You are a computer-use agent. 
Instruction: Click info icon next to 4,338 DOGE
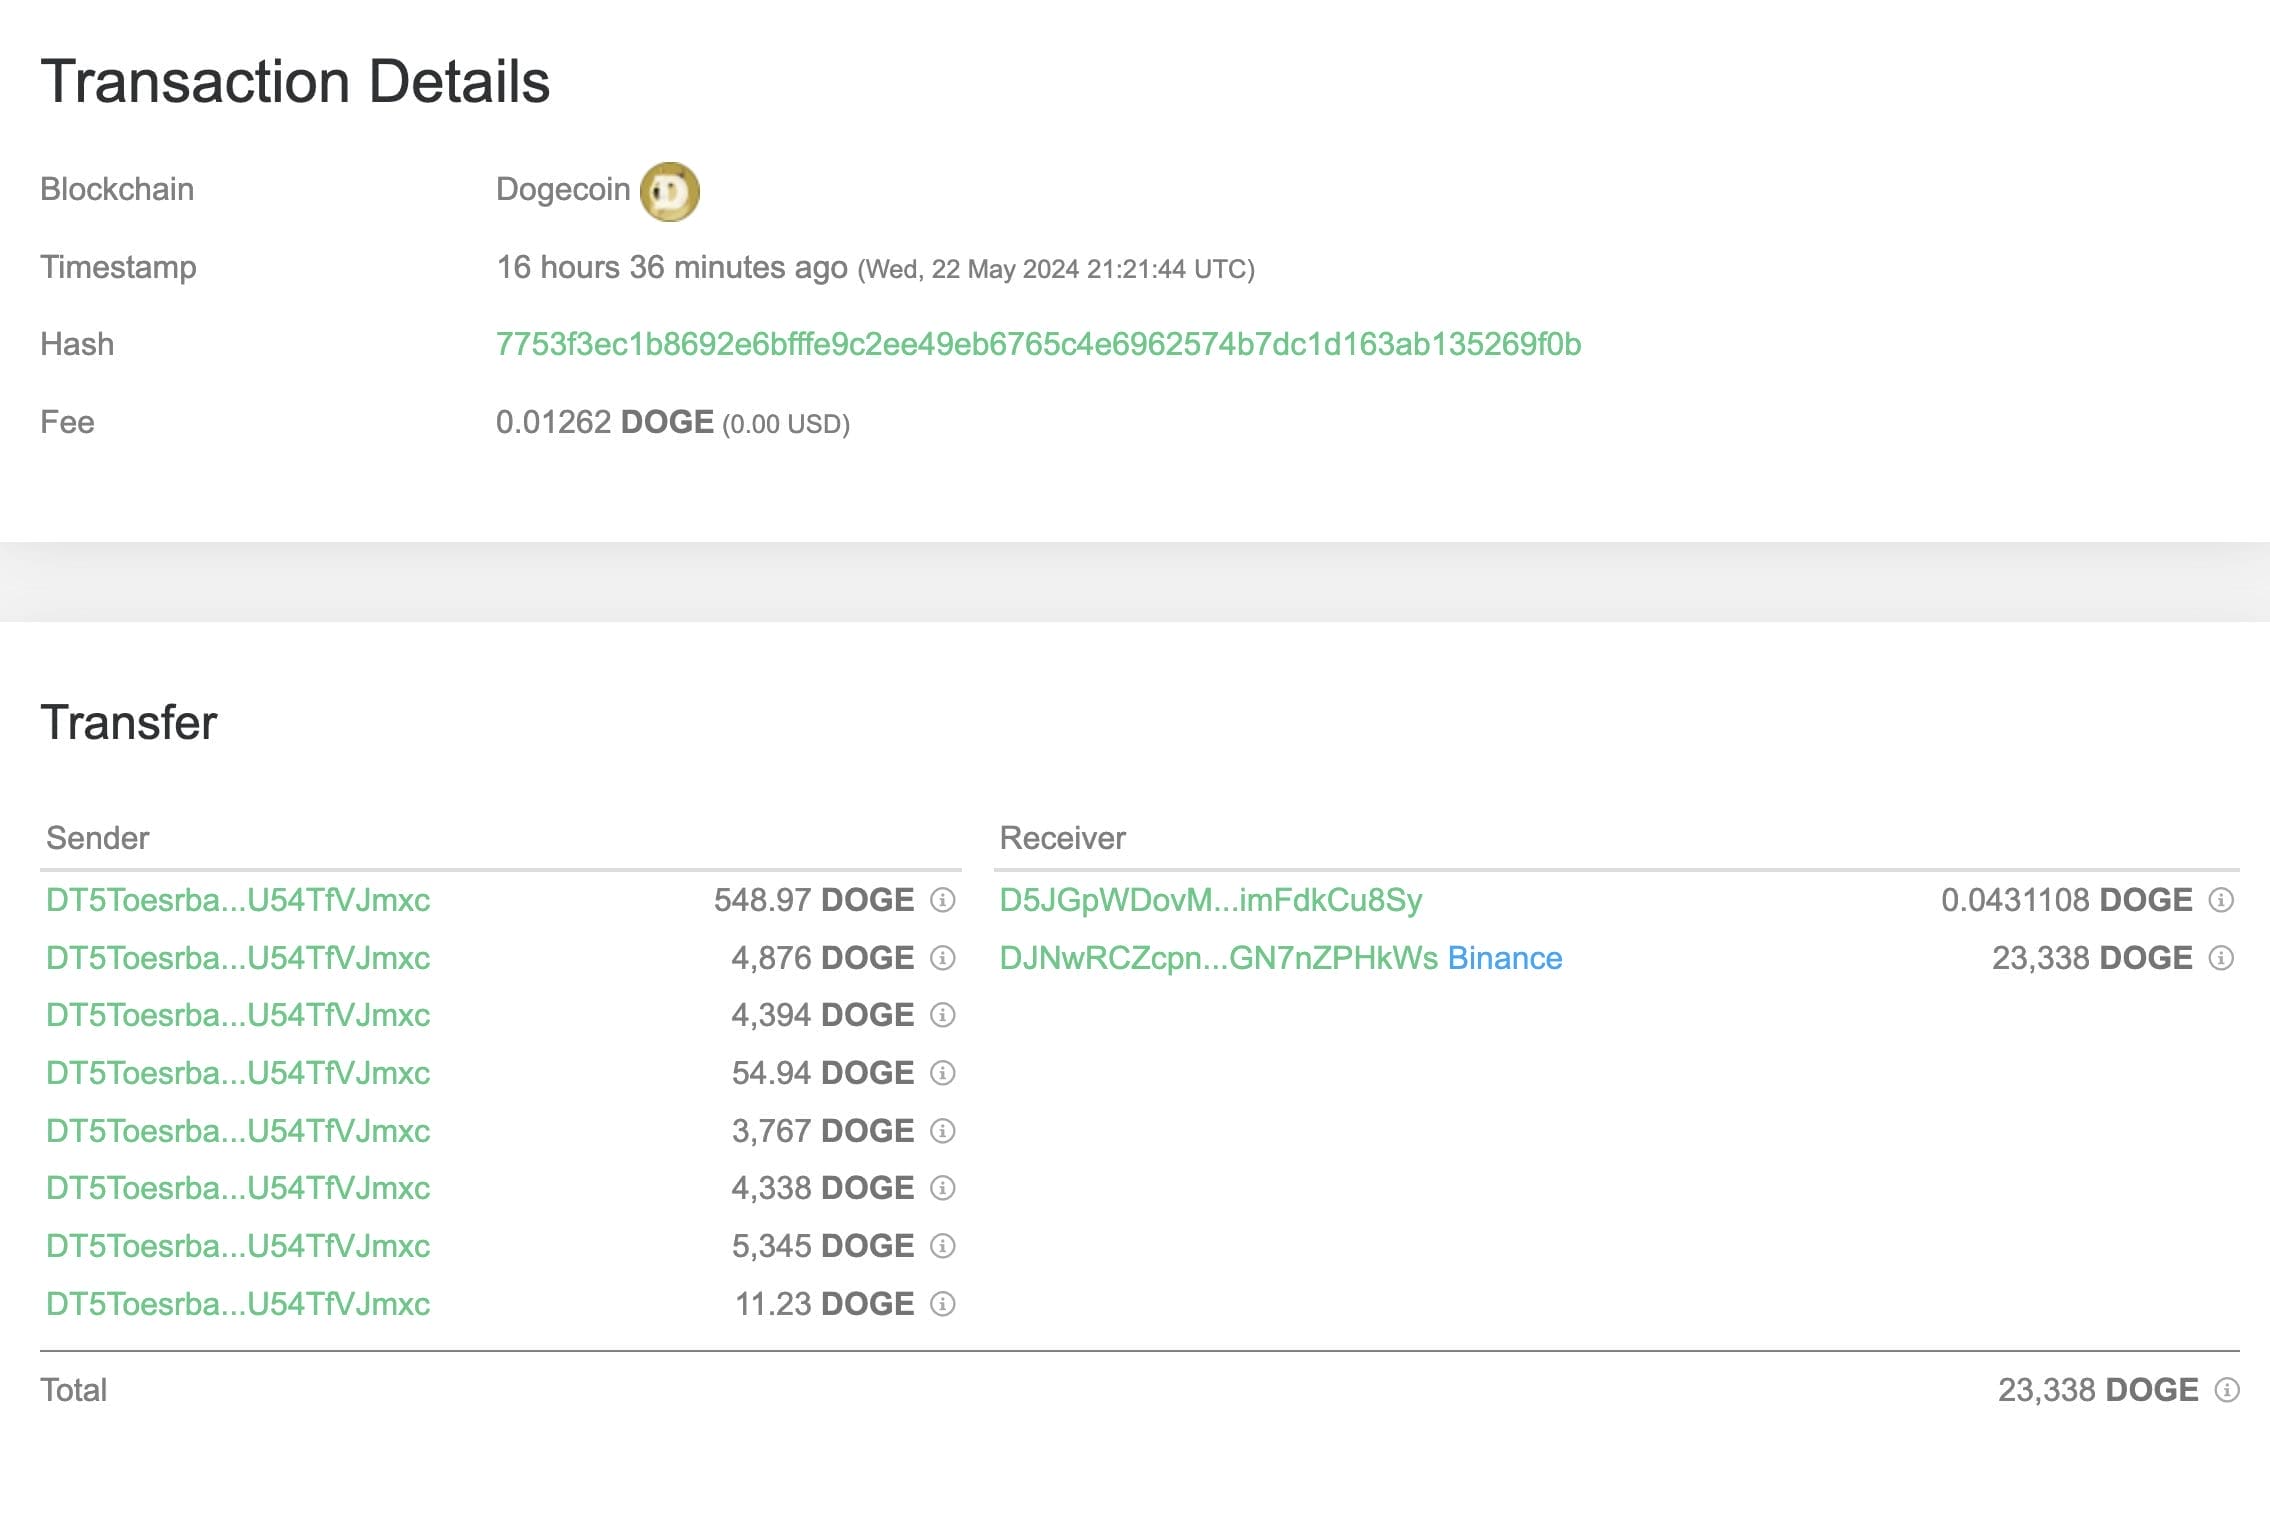tap(942, 1188)
